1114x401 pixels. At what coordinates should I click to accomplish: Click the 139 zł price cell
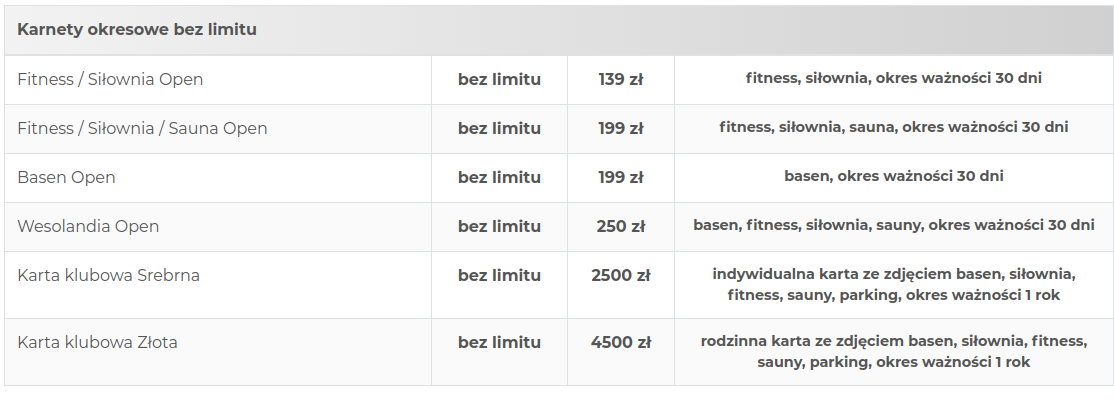[x=621, y=80]
